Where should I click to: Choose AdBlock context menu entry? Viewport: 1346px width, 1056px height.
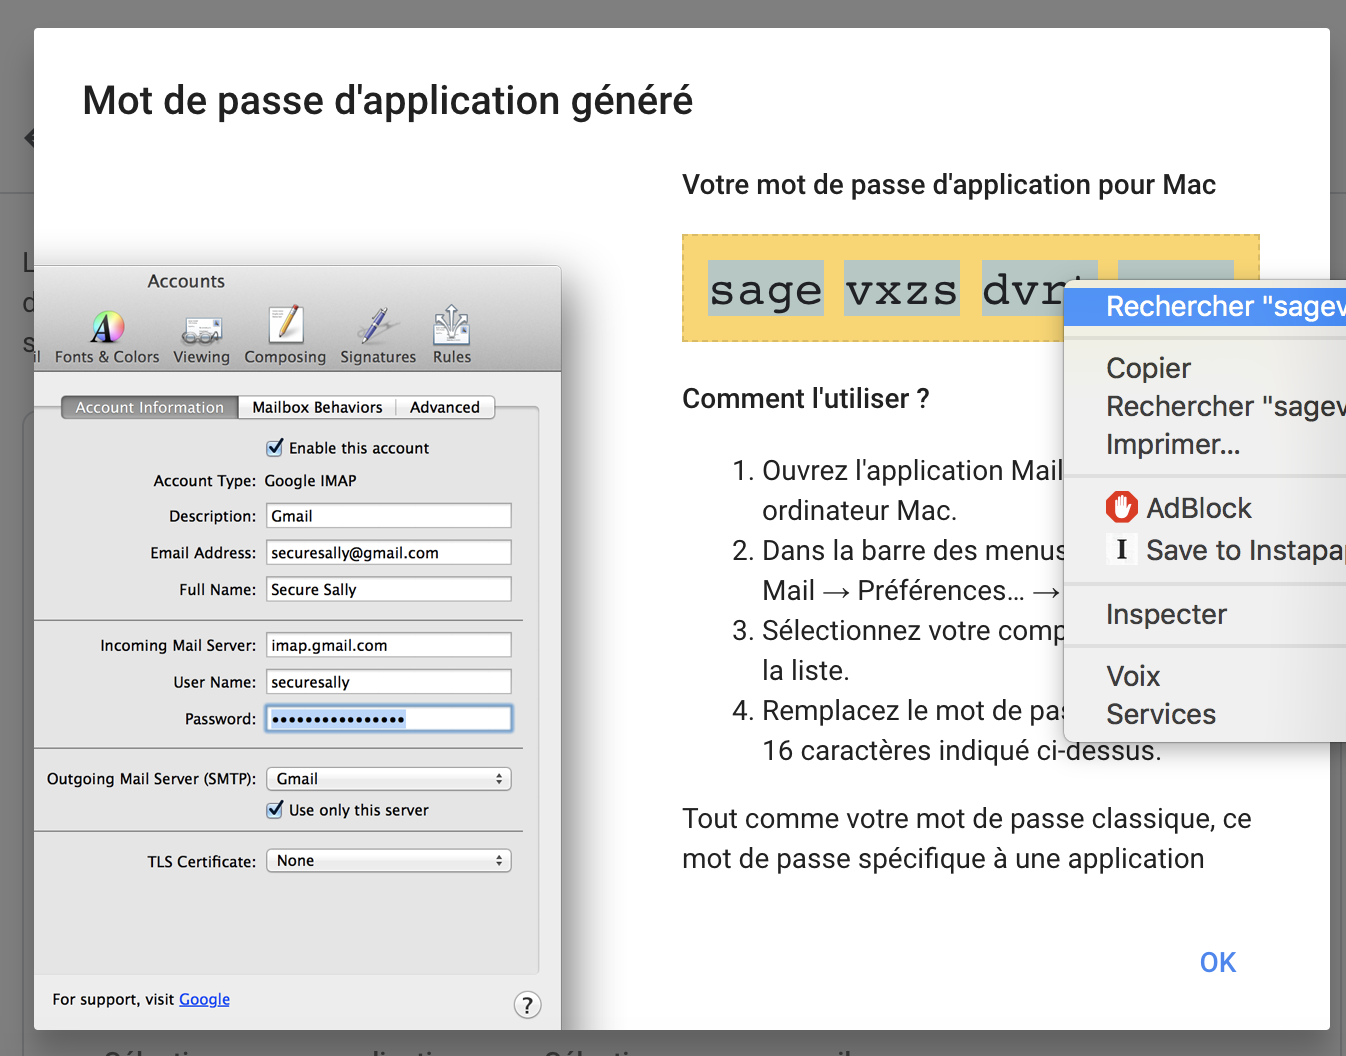pos(1205,508)
